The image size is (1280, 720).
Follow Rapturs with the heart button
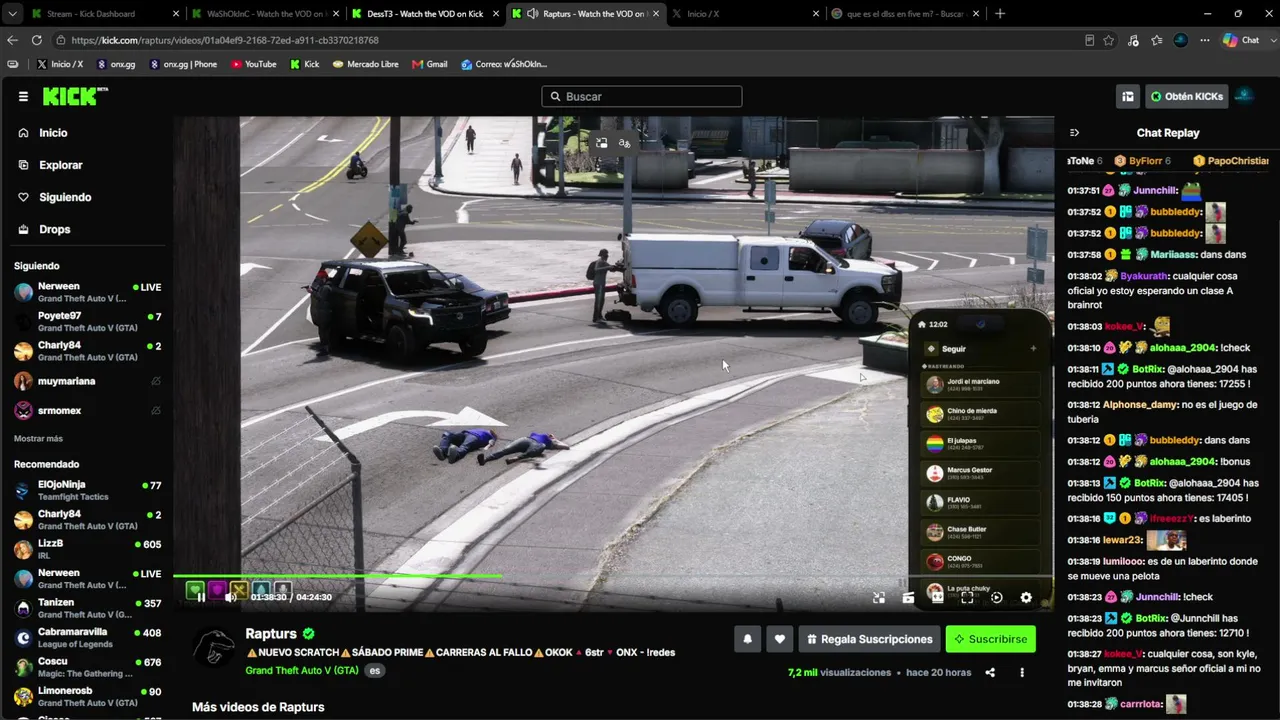pyautogui.click(x=780, y=639)
